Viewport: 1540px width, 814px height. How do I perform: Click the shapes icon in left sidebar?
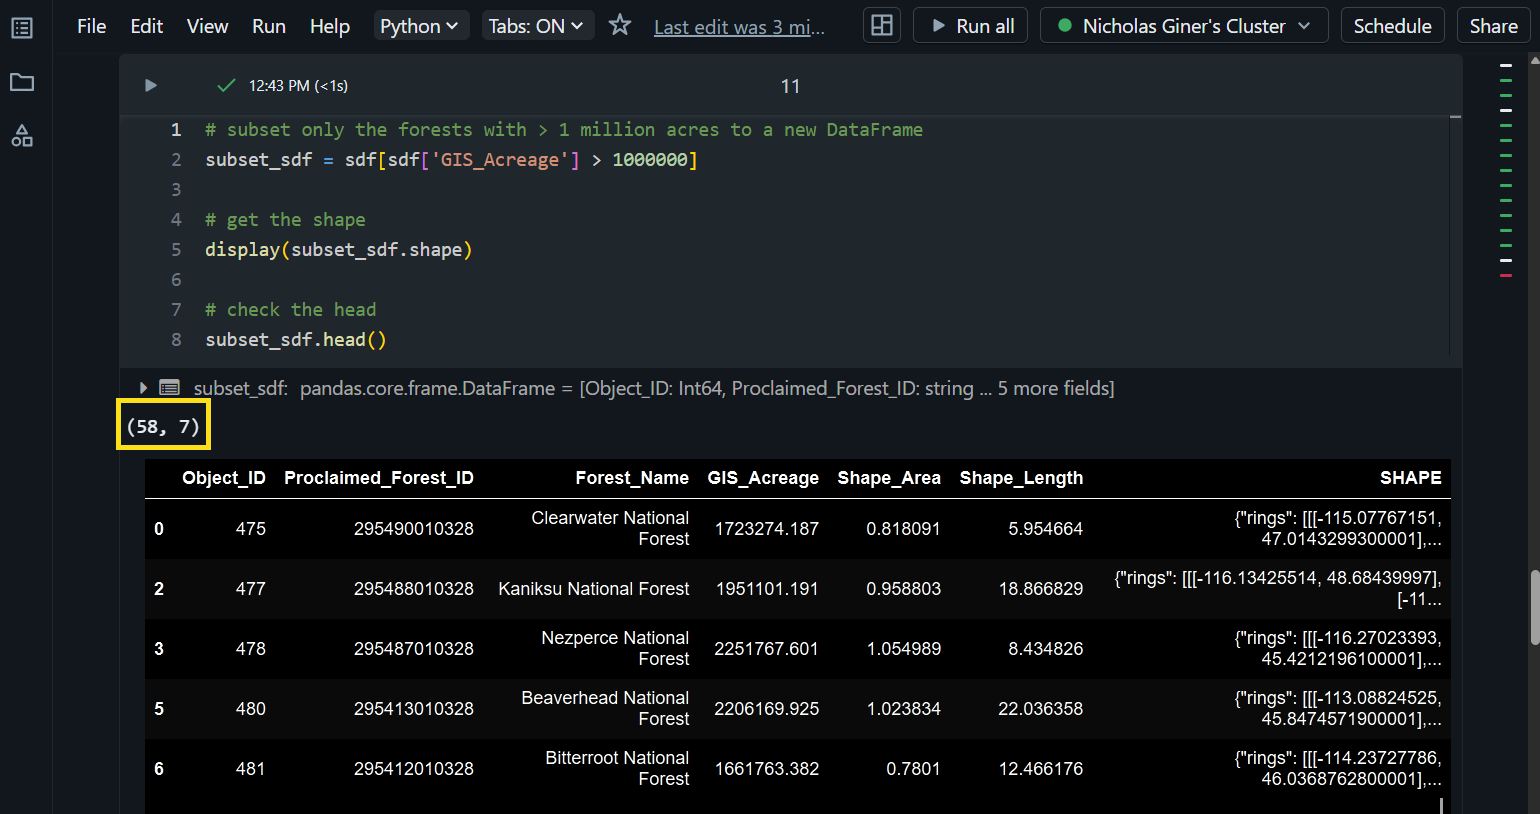point(22,136)
